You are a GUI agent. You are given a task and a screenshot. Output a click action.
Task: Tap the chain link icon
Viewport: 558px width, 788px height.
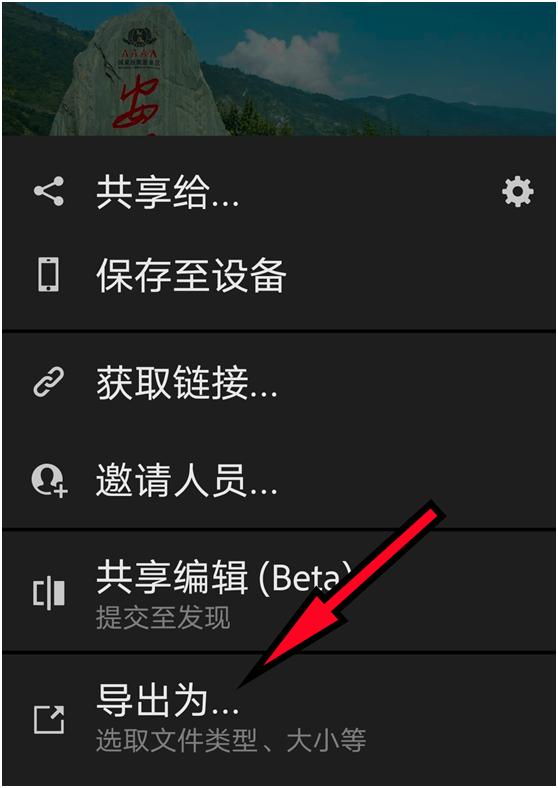pos(49,382)
